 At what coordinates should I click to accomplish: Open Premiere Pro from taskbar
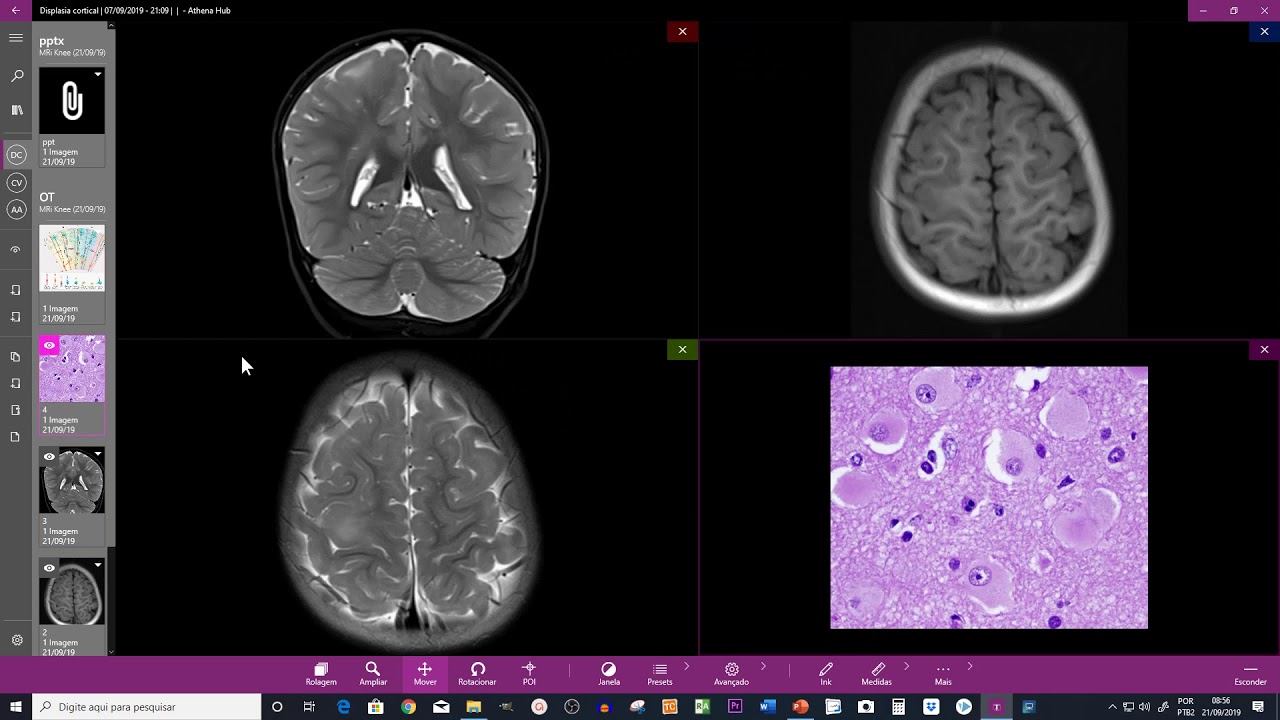735,707
